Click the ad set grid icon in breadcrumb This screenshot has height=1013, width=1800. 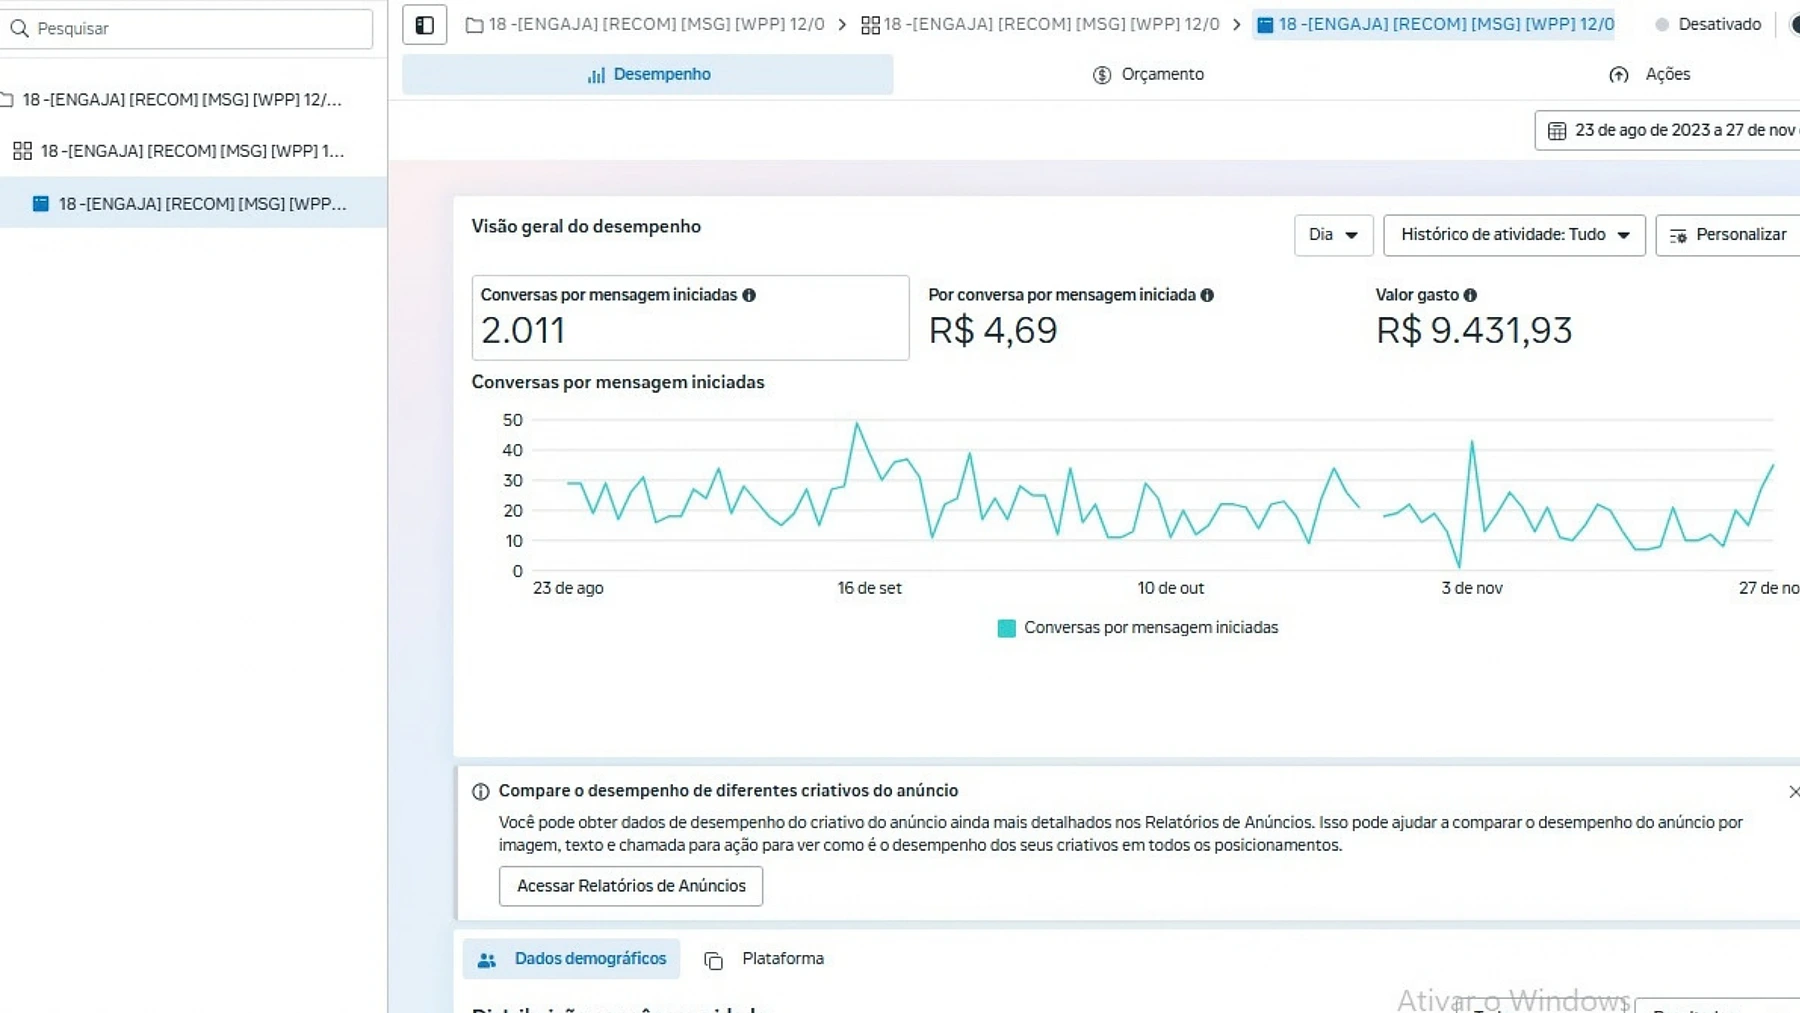click(870, 25)
